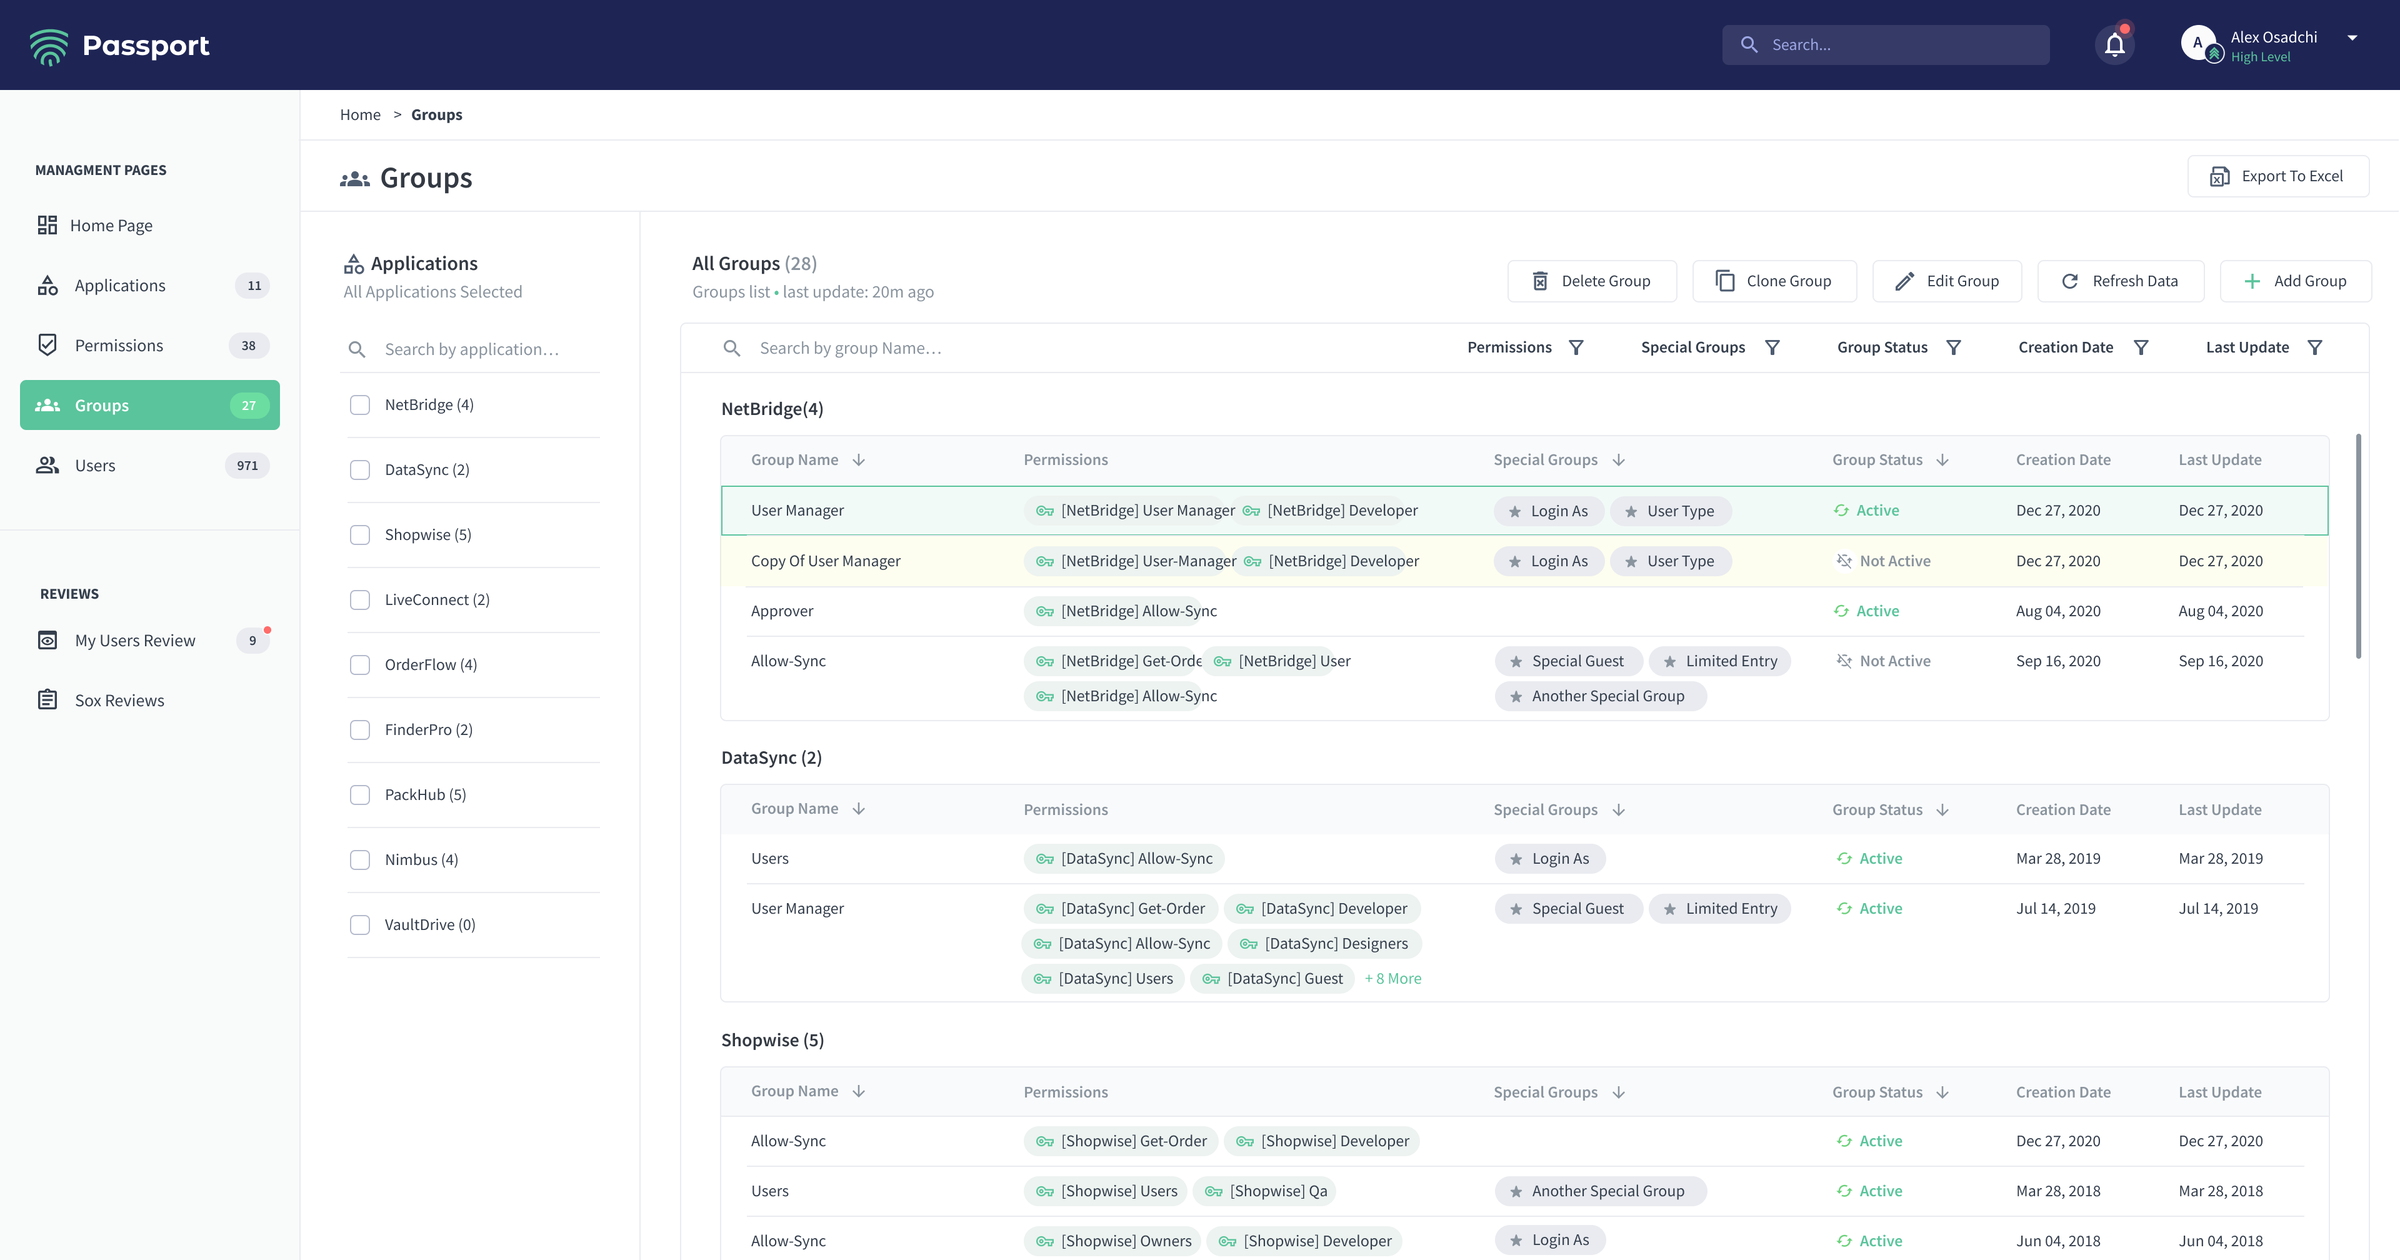Click the Creation Date filter funnel icon
2400x1260 pixels.
pos(2141,347)
